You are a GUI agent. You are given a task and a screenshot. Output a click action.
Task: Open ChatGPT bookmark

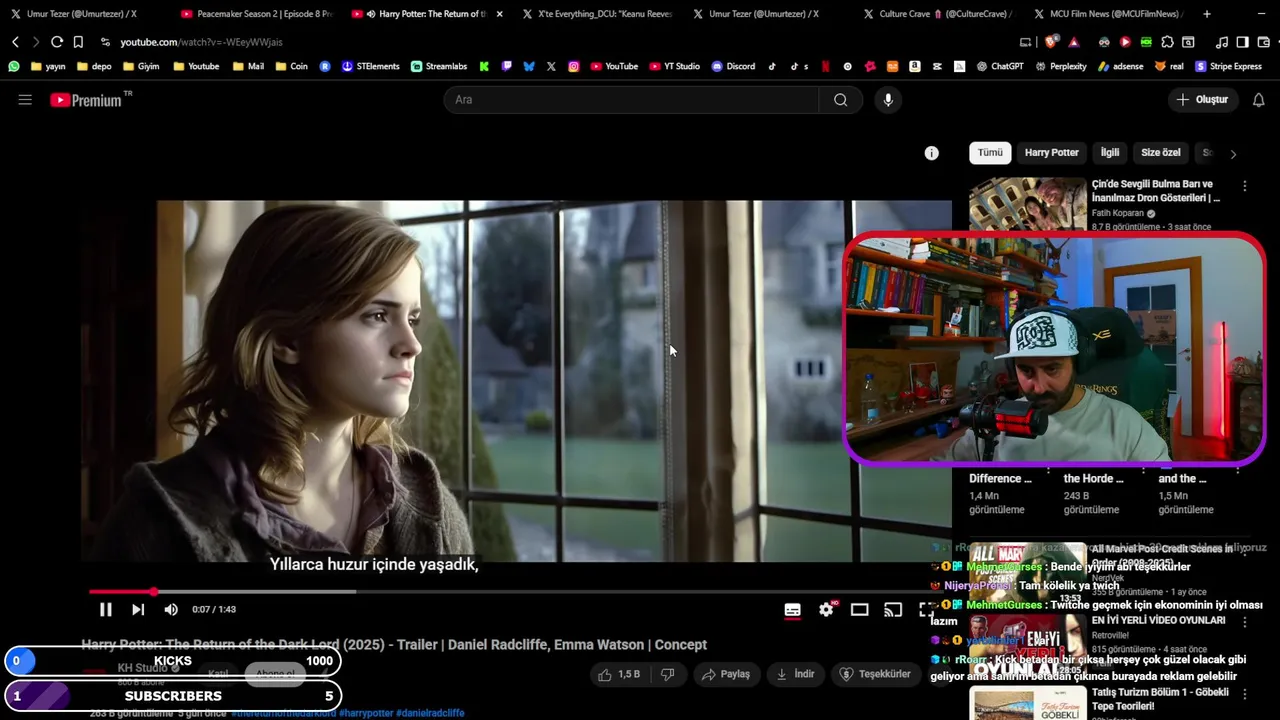(1000, 66)
